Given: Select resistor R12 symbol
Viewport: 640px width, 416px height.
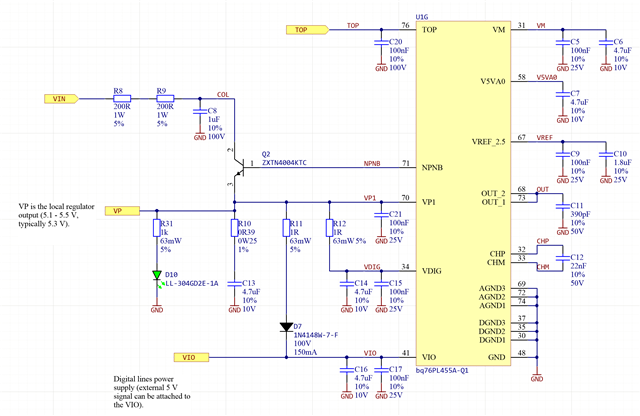Looking at the screenshot, I should pos(329,228).
